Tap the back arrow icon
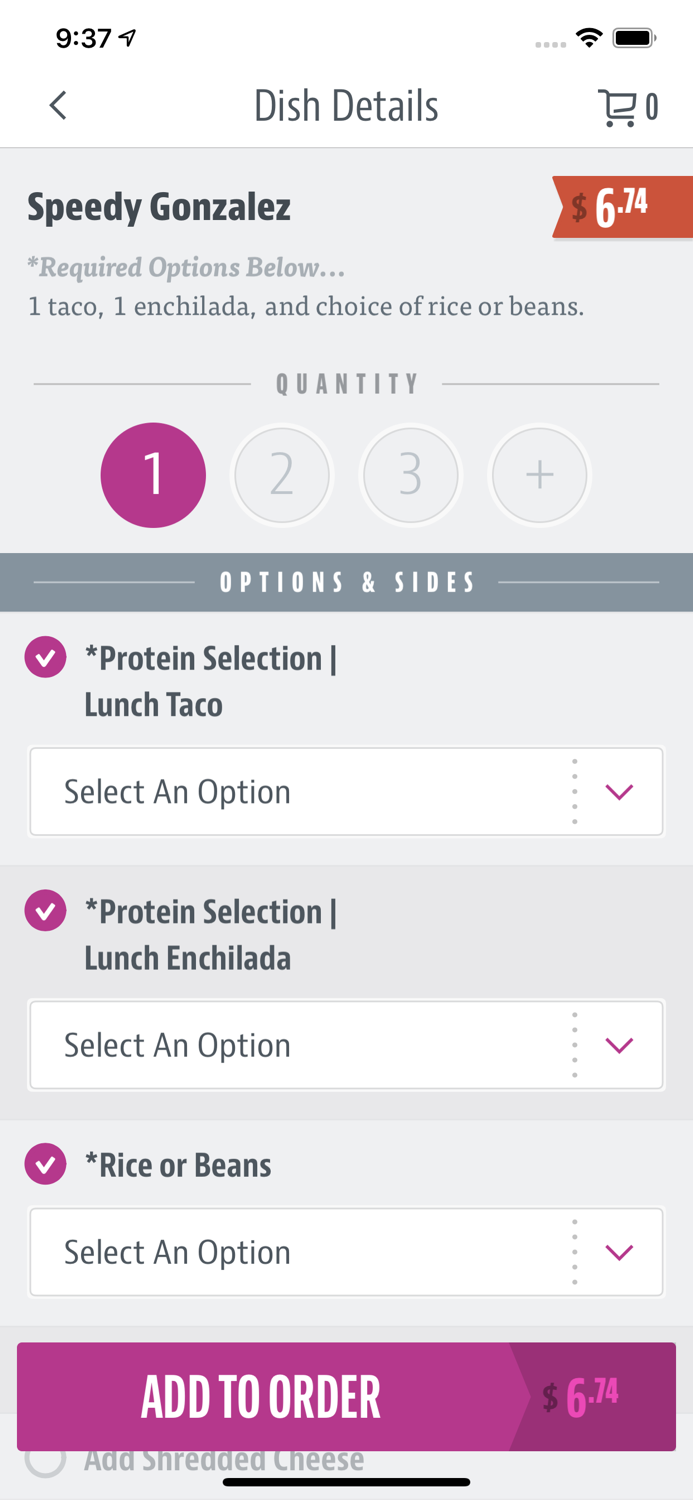The height and width of the screenshot is (1500, 693). [58, 106]
